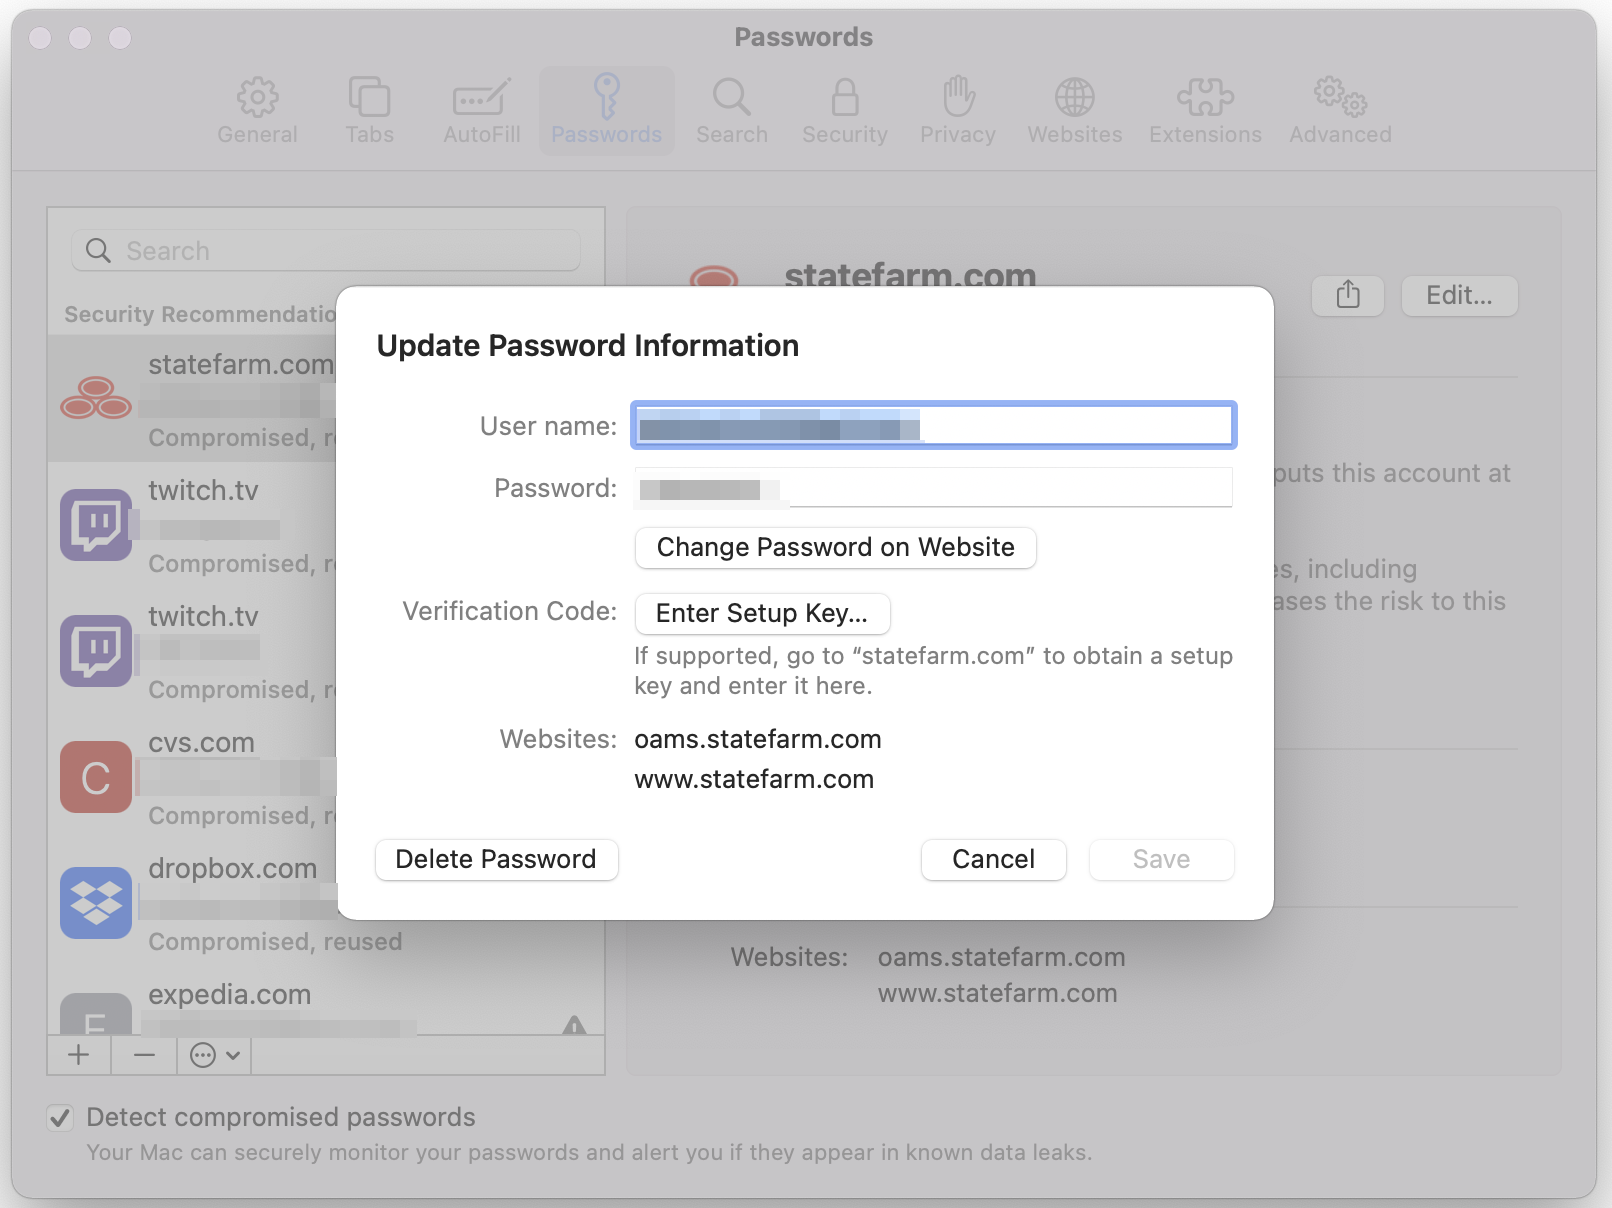1612x1208 pixels.
Task: Click the Edit... button for statefarm.com
Action: click(1460, 295)
